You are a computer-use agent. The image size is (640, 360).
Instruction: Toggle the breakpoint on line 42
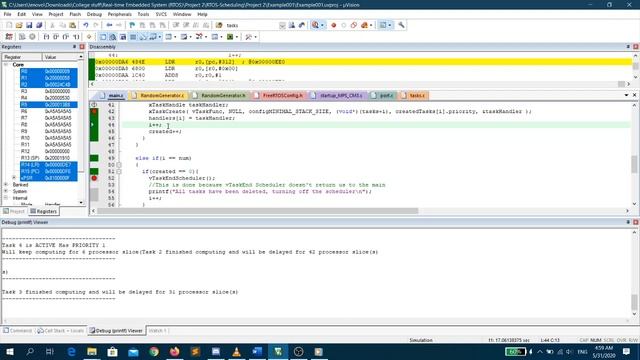point(94,111)
